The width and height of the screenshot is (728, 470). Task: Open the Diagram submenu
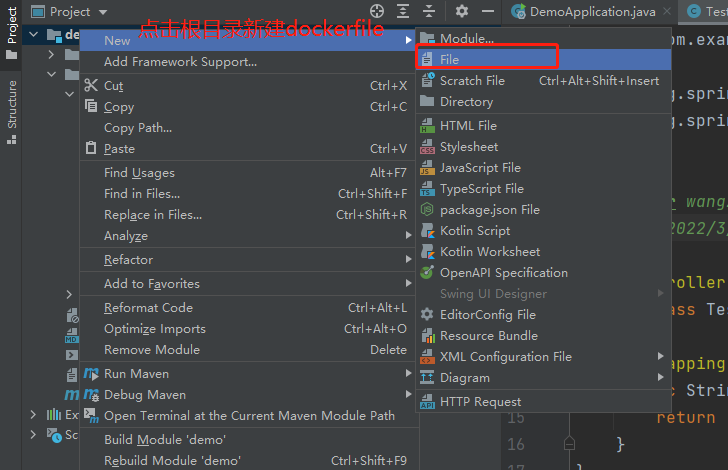pos(543,378)
